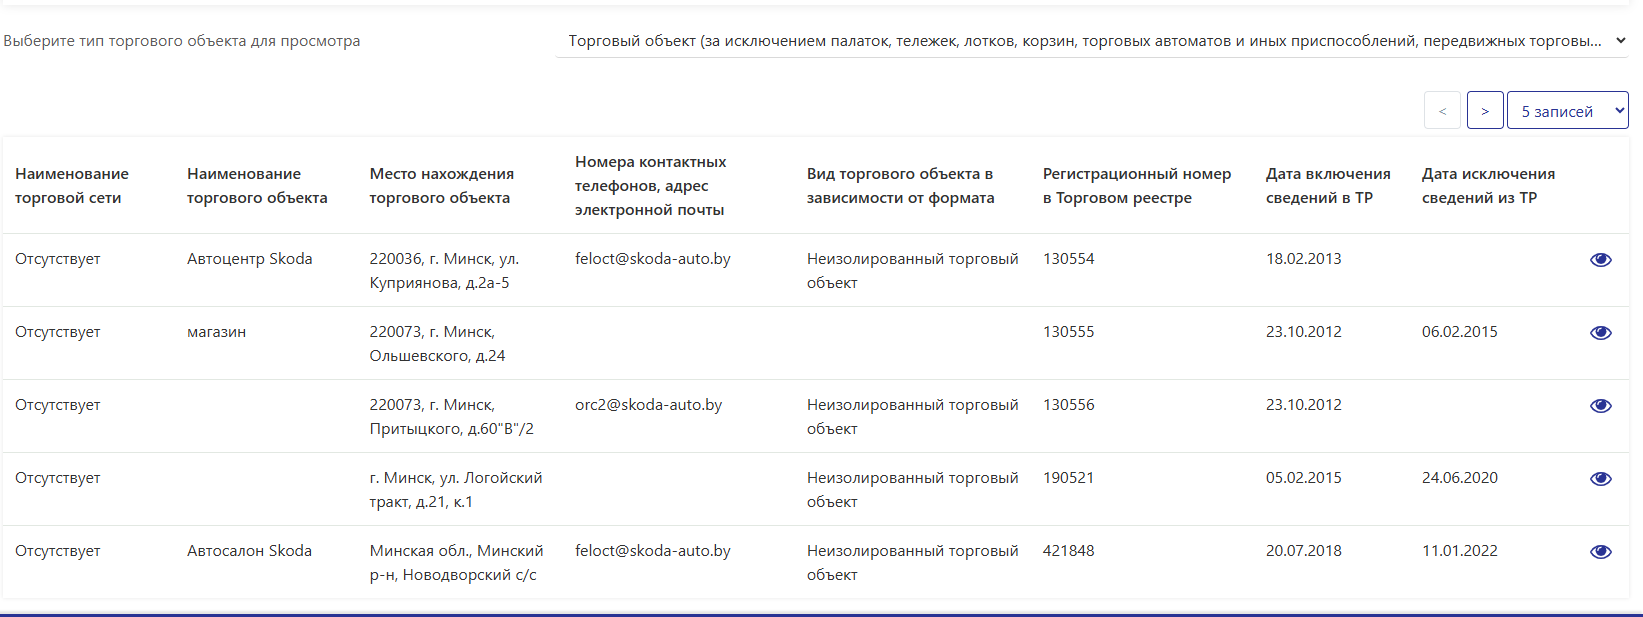This screenshot has height=617, width=1643.
Task: Expand the trade object type dropdown
Action: click(1092, 41)
